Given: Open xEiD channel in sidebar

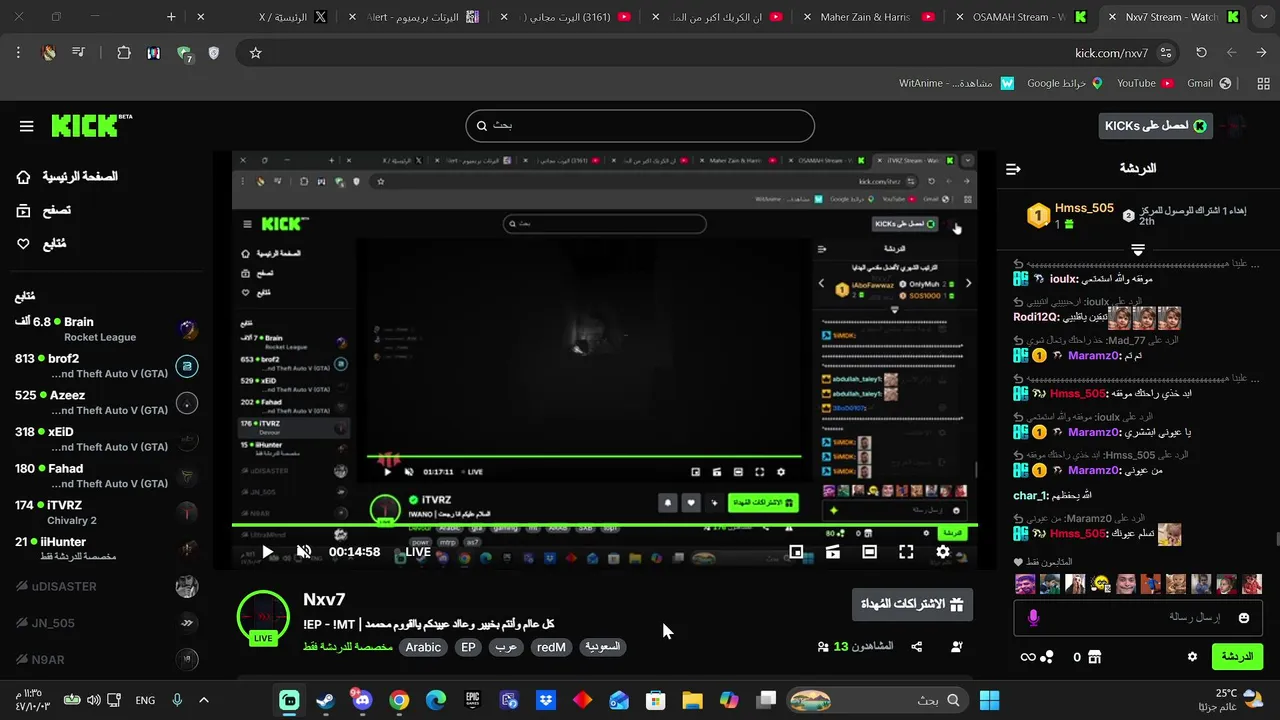Looking at the screenshot, I should point(105,439).
